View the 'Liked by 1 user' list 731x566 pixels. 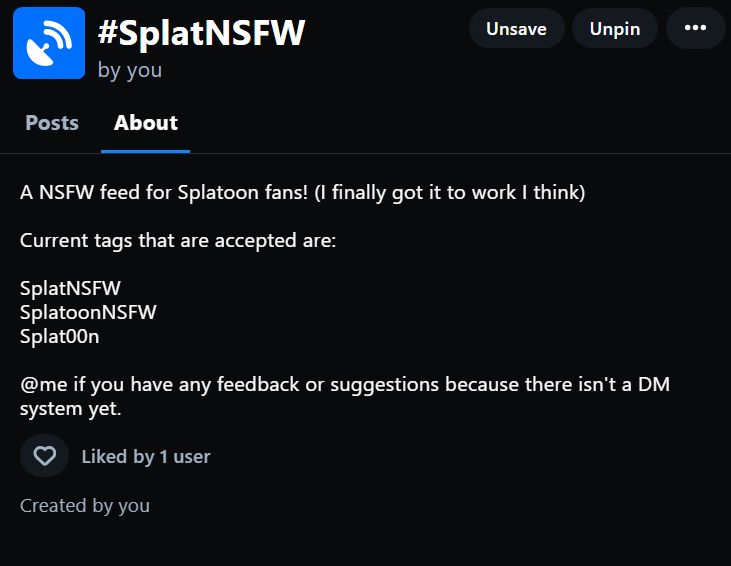click(x=146, y=457)
